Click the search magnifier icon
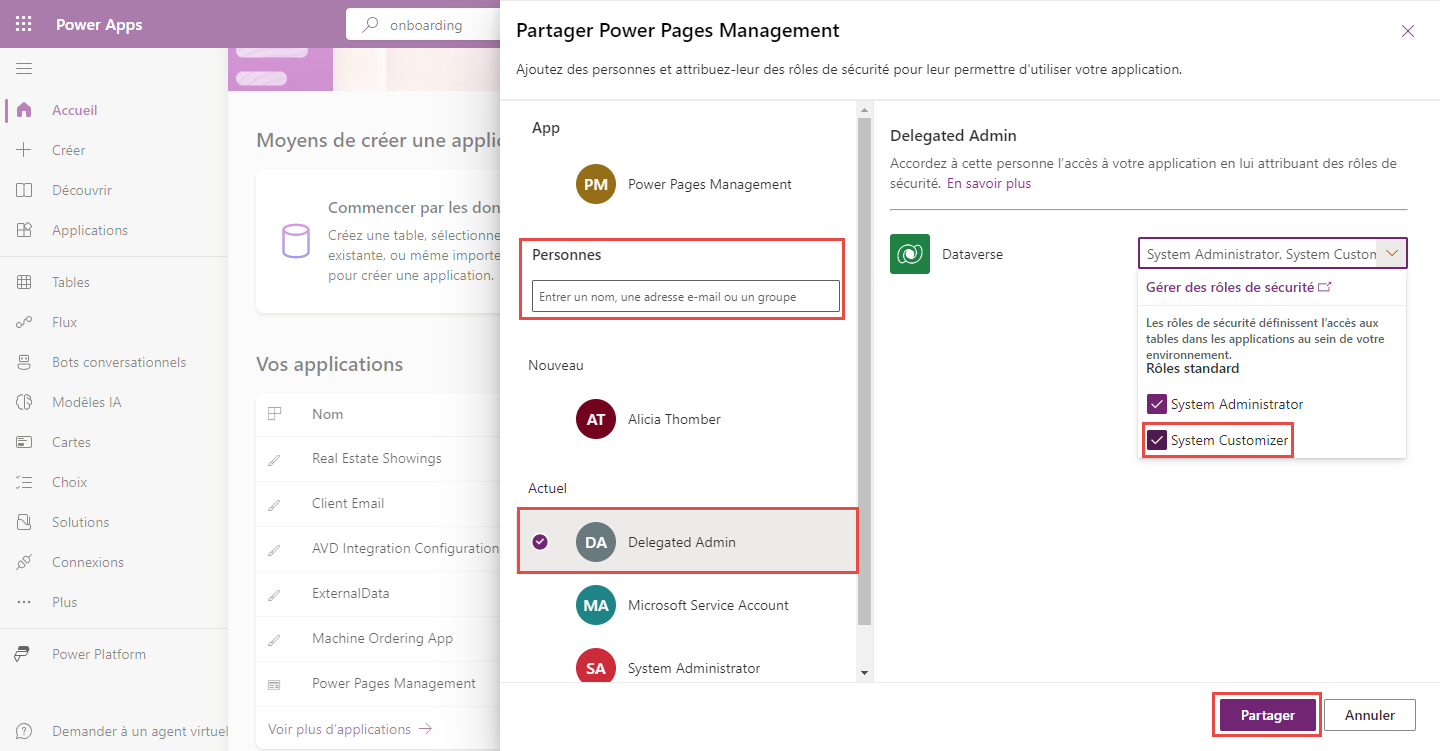Viewport: 1440px width, 751px height. [371, 25]
